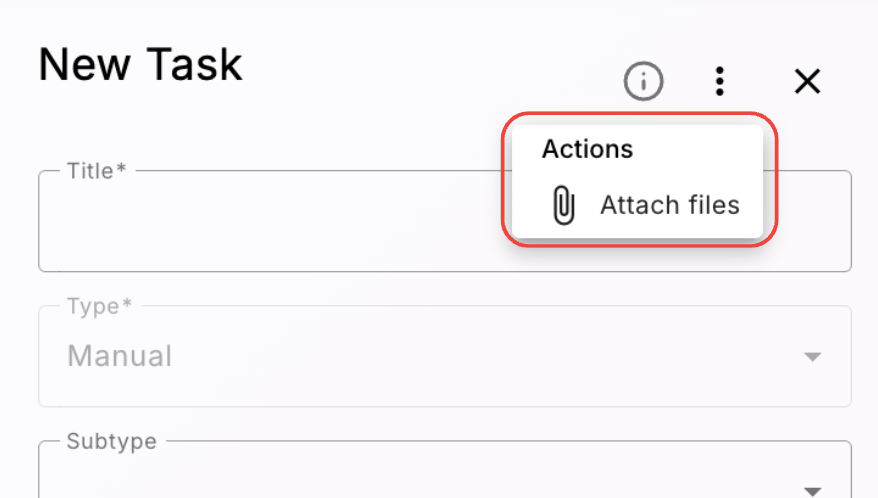
Task: Click the Subtype field label
Action: point(111,441)
